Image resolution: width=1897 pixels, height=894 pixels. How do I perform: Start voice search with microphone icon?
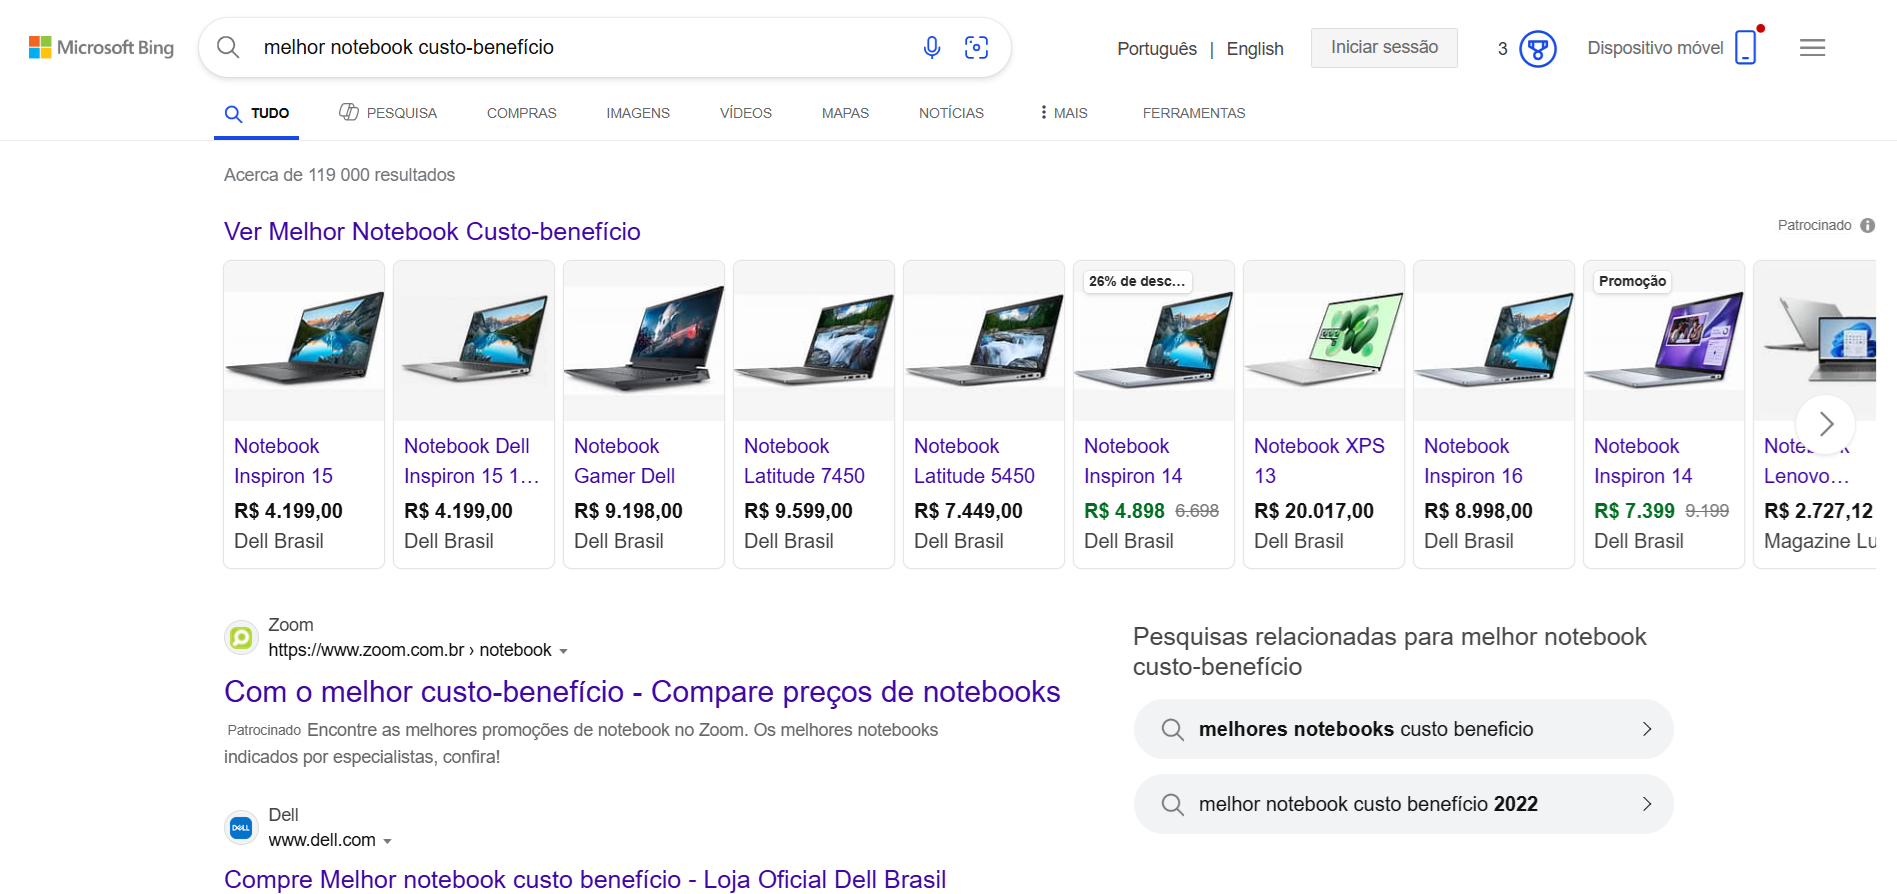click(x=931, y=47)
